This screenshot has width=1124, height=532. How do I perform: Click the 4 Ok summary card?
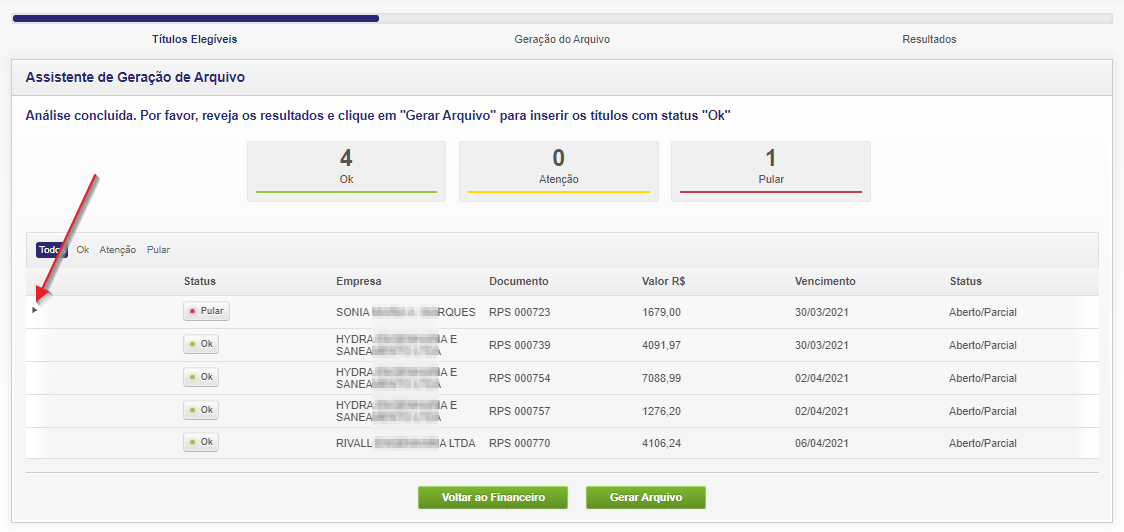point(346,171)
